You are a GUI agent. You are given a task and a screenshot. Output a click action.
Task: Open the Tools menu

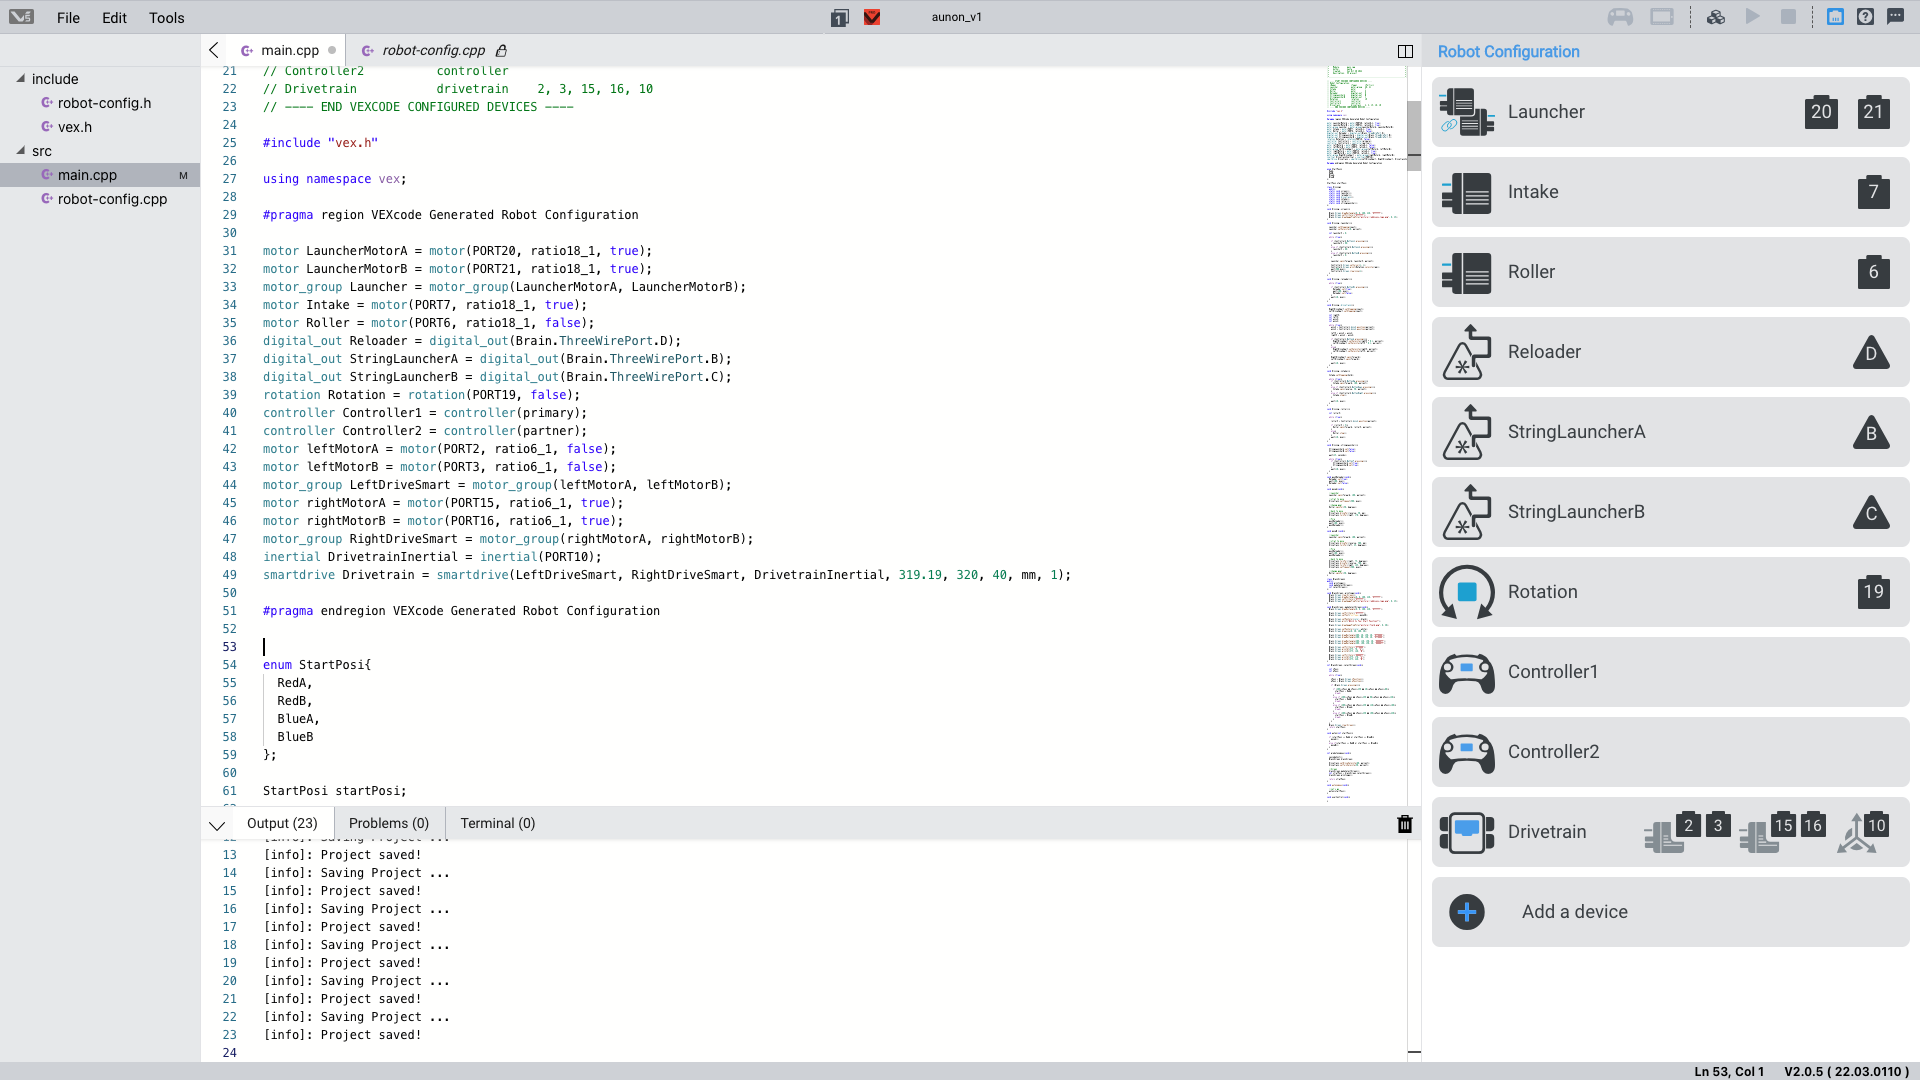coord(166,18)
